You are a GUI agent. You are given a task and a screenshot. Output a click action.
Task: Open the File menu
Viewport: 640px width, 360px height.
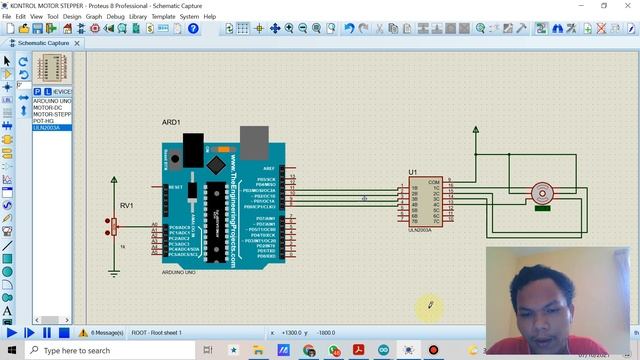[7, 17]
